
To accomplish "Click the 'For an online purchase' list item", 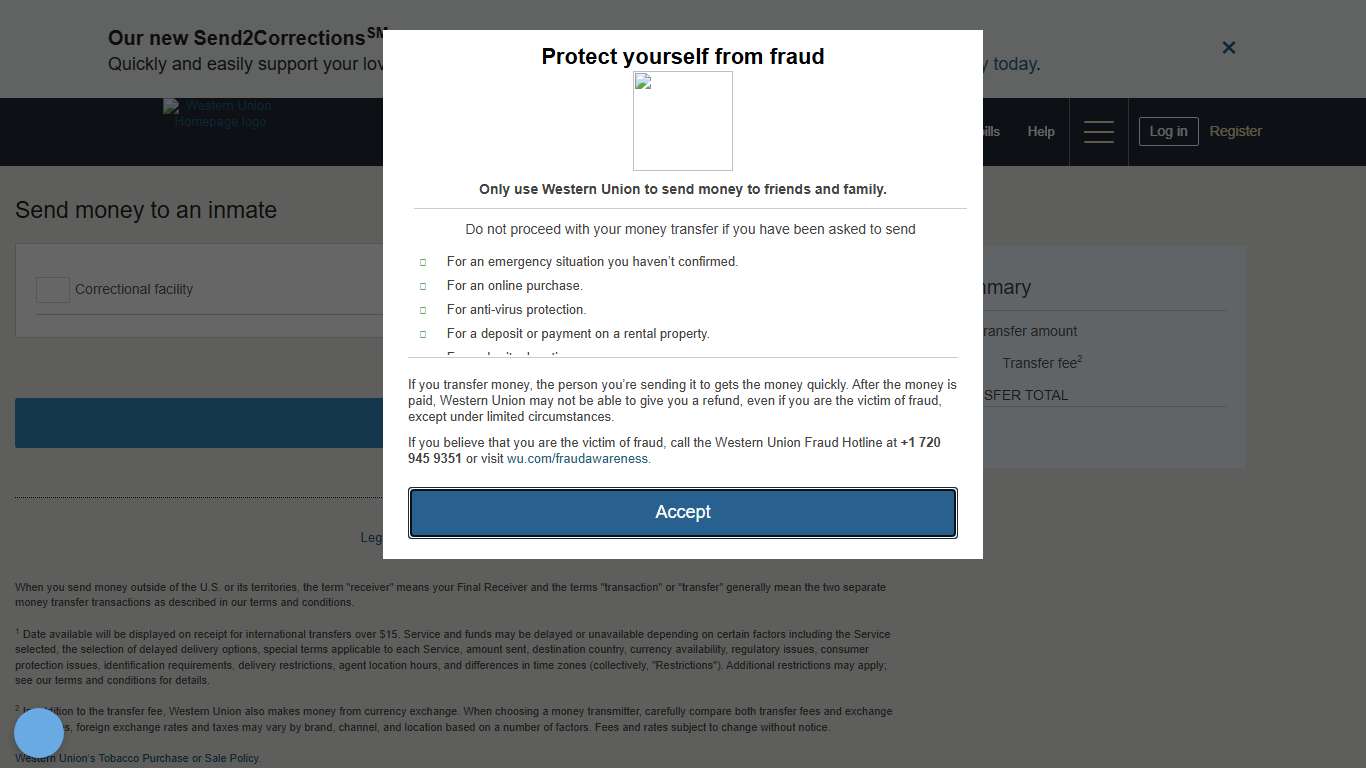I will 515,286.
